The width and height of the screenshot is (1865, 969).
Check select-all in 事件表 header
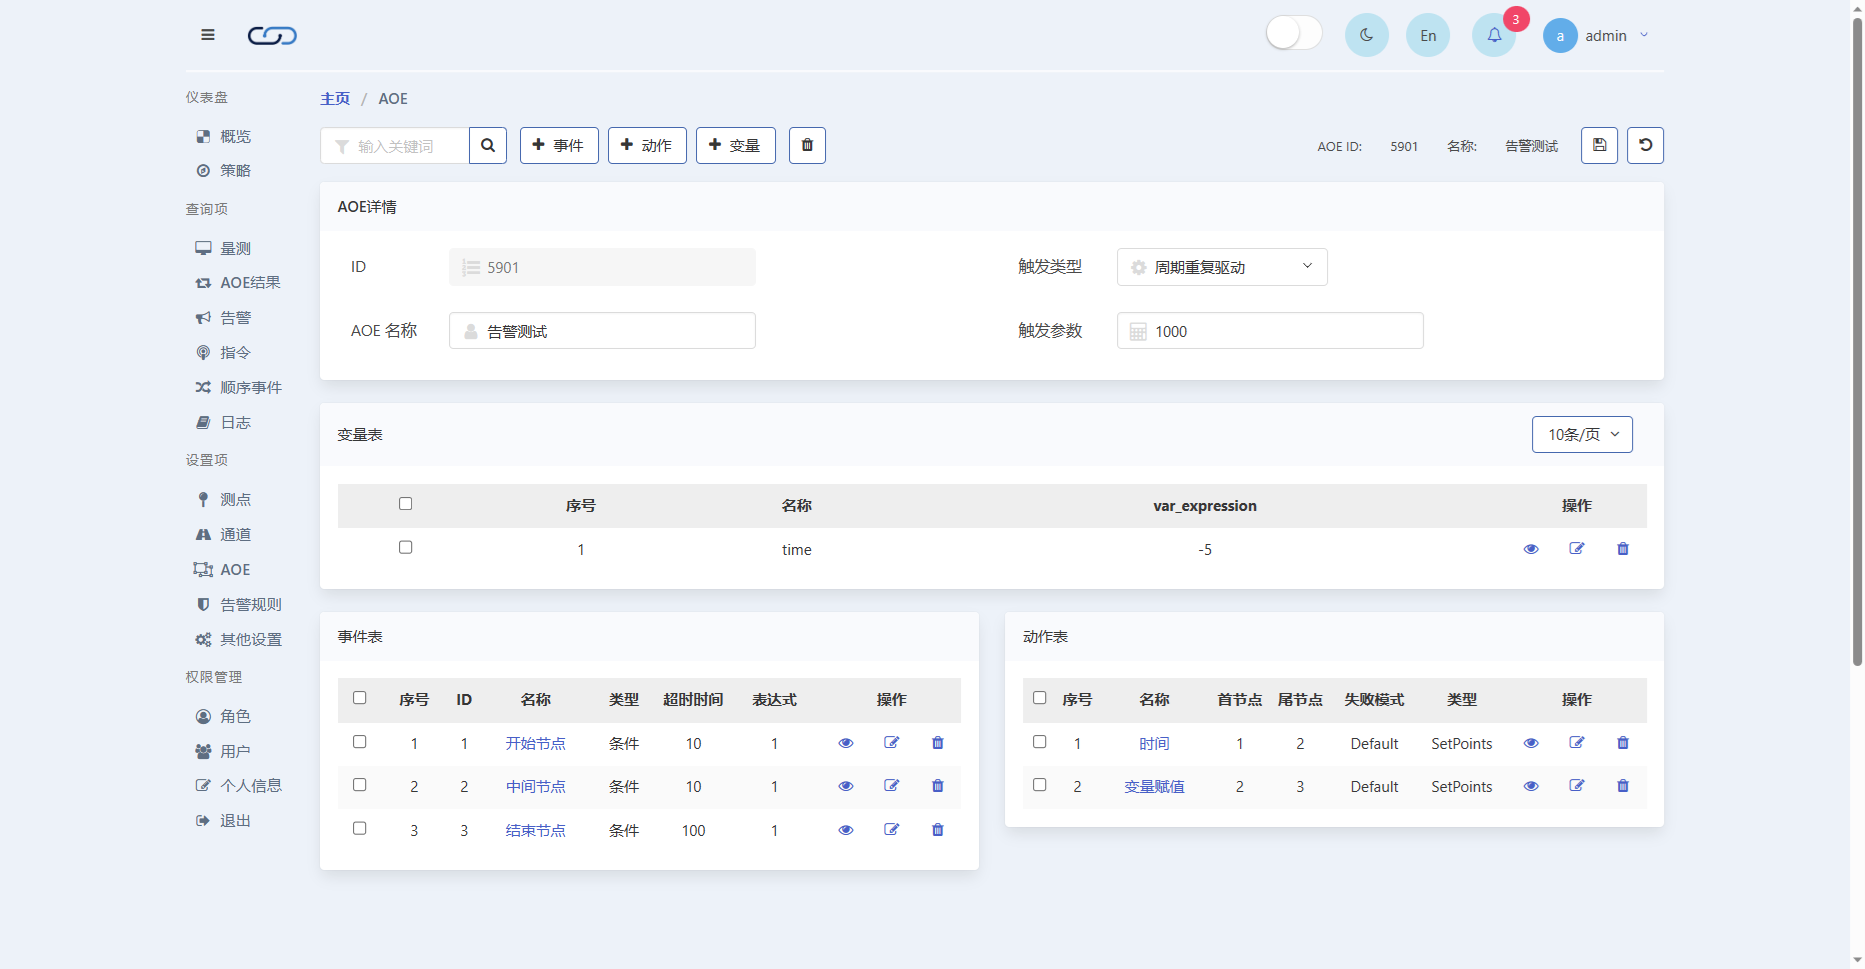click(x=360, y=698)
